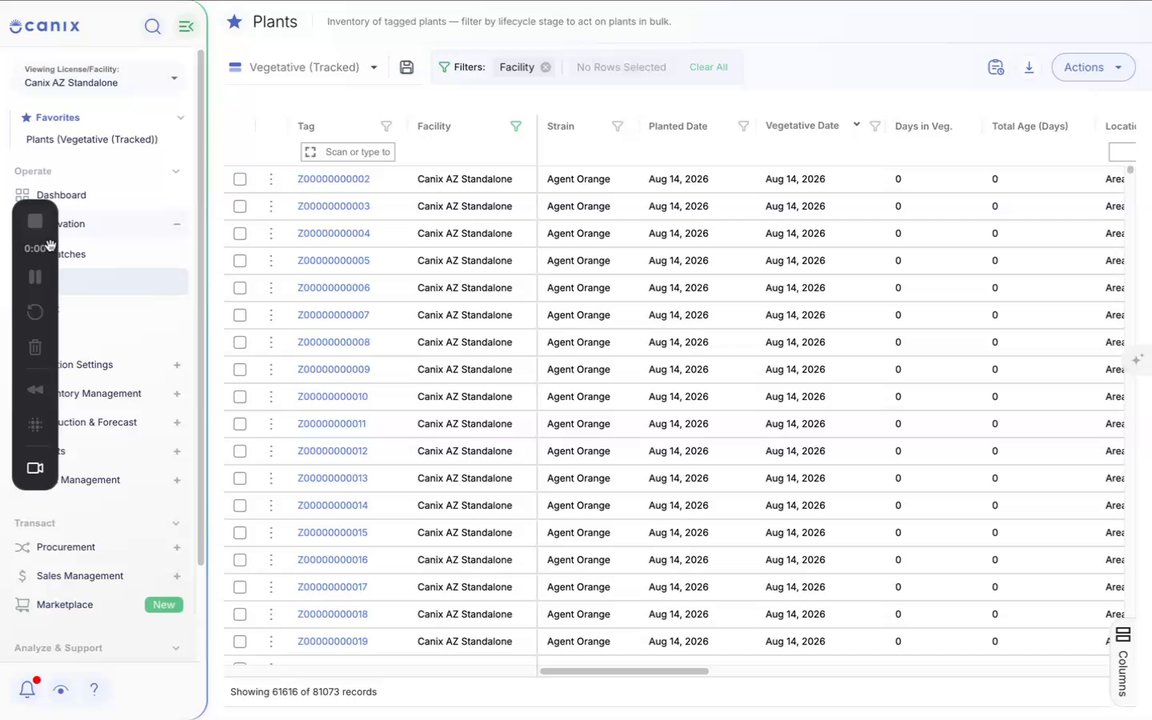Click the horizontal scrollbar below the table
This screenshot has width=1152, height=720.
[x=624, y=671]
